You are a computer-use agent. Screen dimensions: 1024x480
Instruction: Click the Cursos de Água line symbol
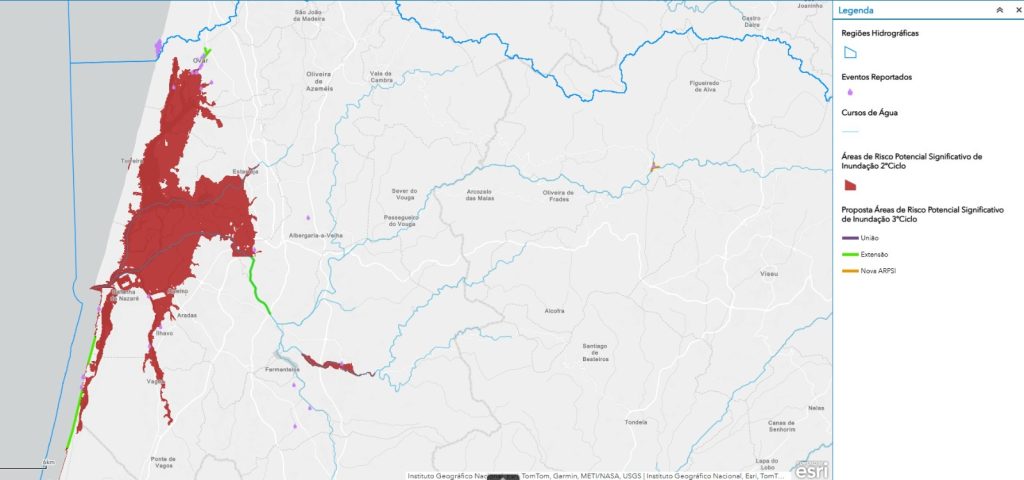coord(850,132)
